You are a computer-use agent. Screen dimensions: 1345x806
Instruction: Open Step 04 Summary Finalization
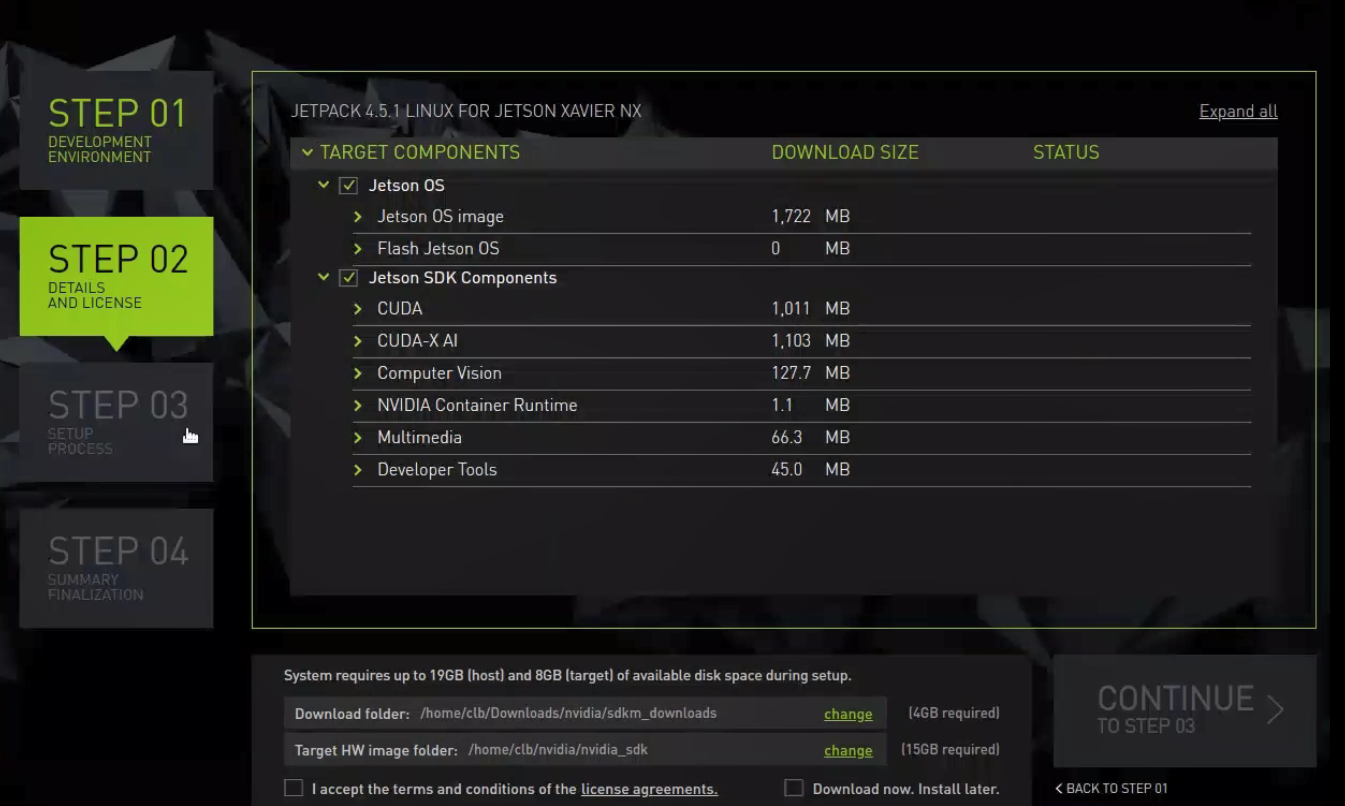[116, 568]
